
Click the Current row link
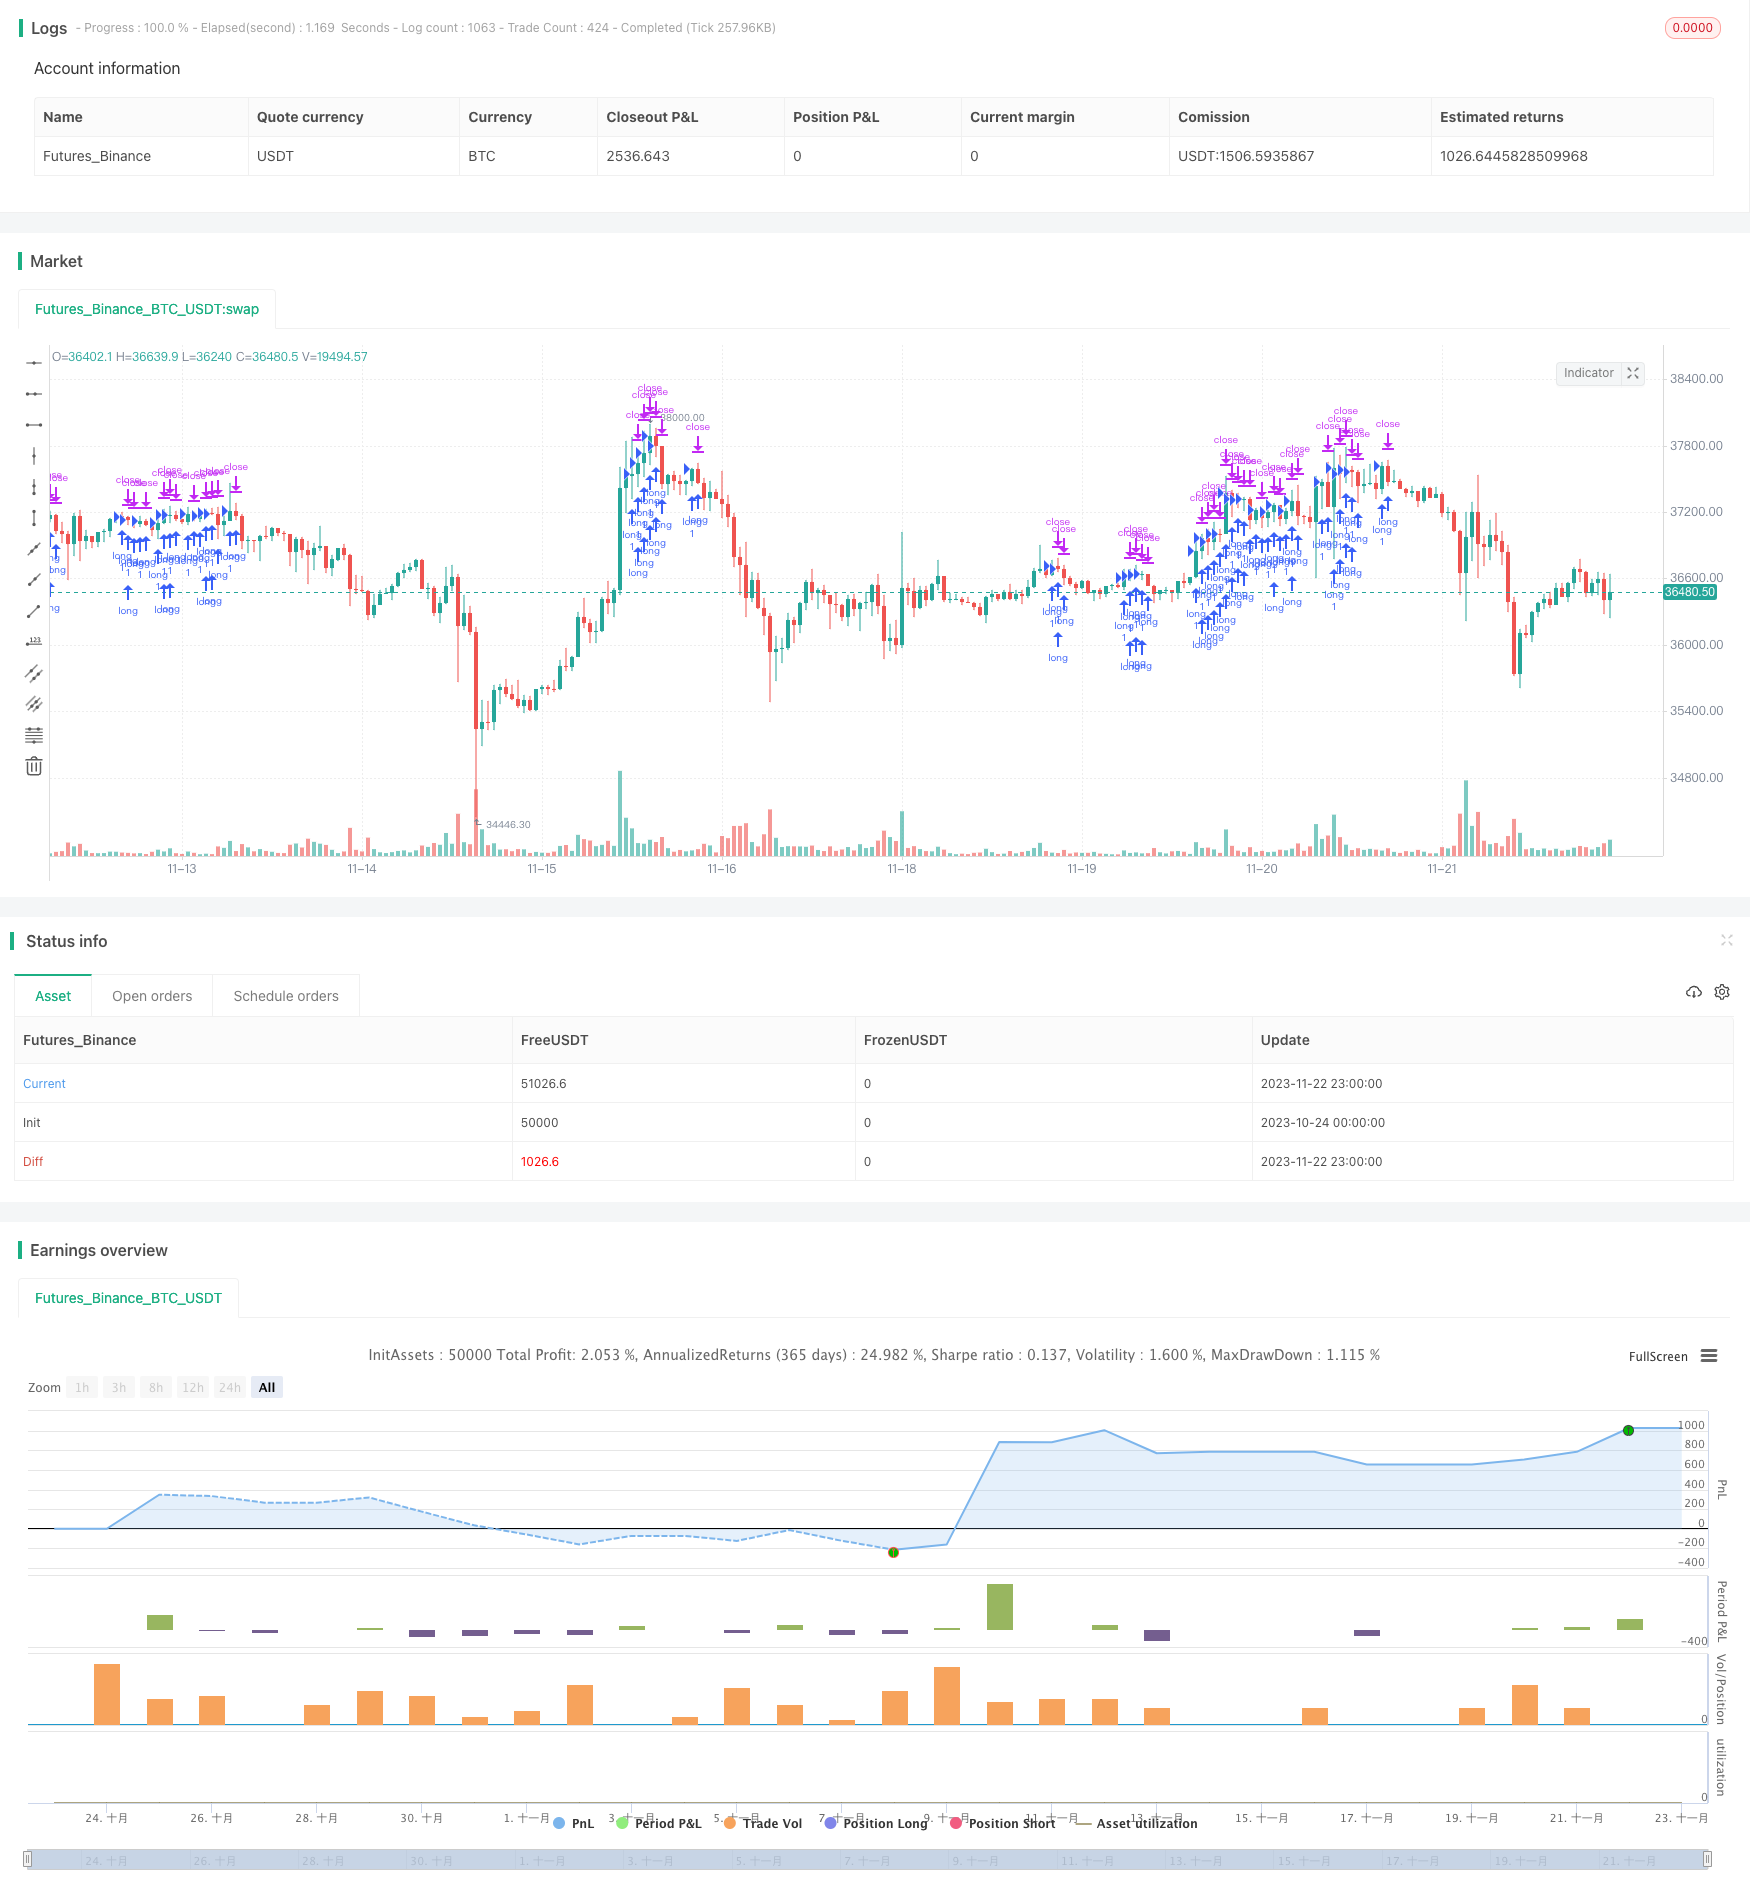(x=44, y=1084)
